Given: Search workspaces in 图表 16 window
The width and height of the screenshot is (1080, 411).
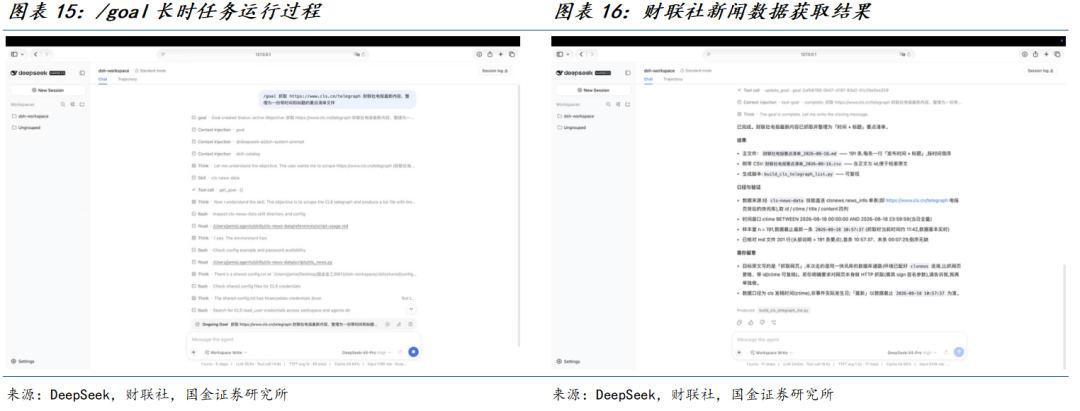Looking at the screenshot, I should pos(608,105).
